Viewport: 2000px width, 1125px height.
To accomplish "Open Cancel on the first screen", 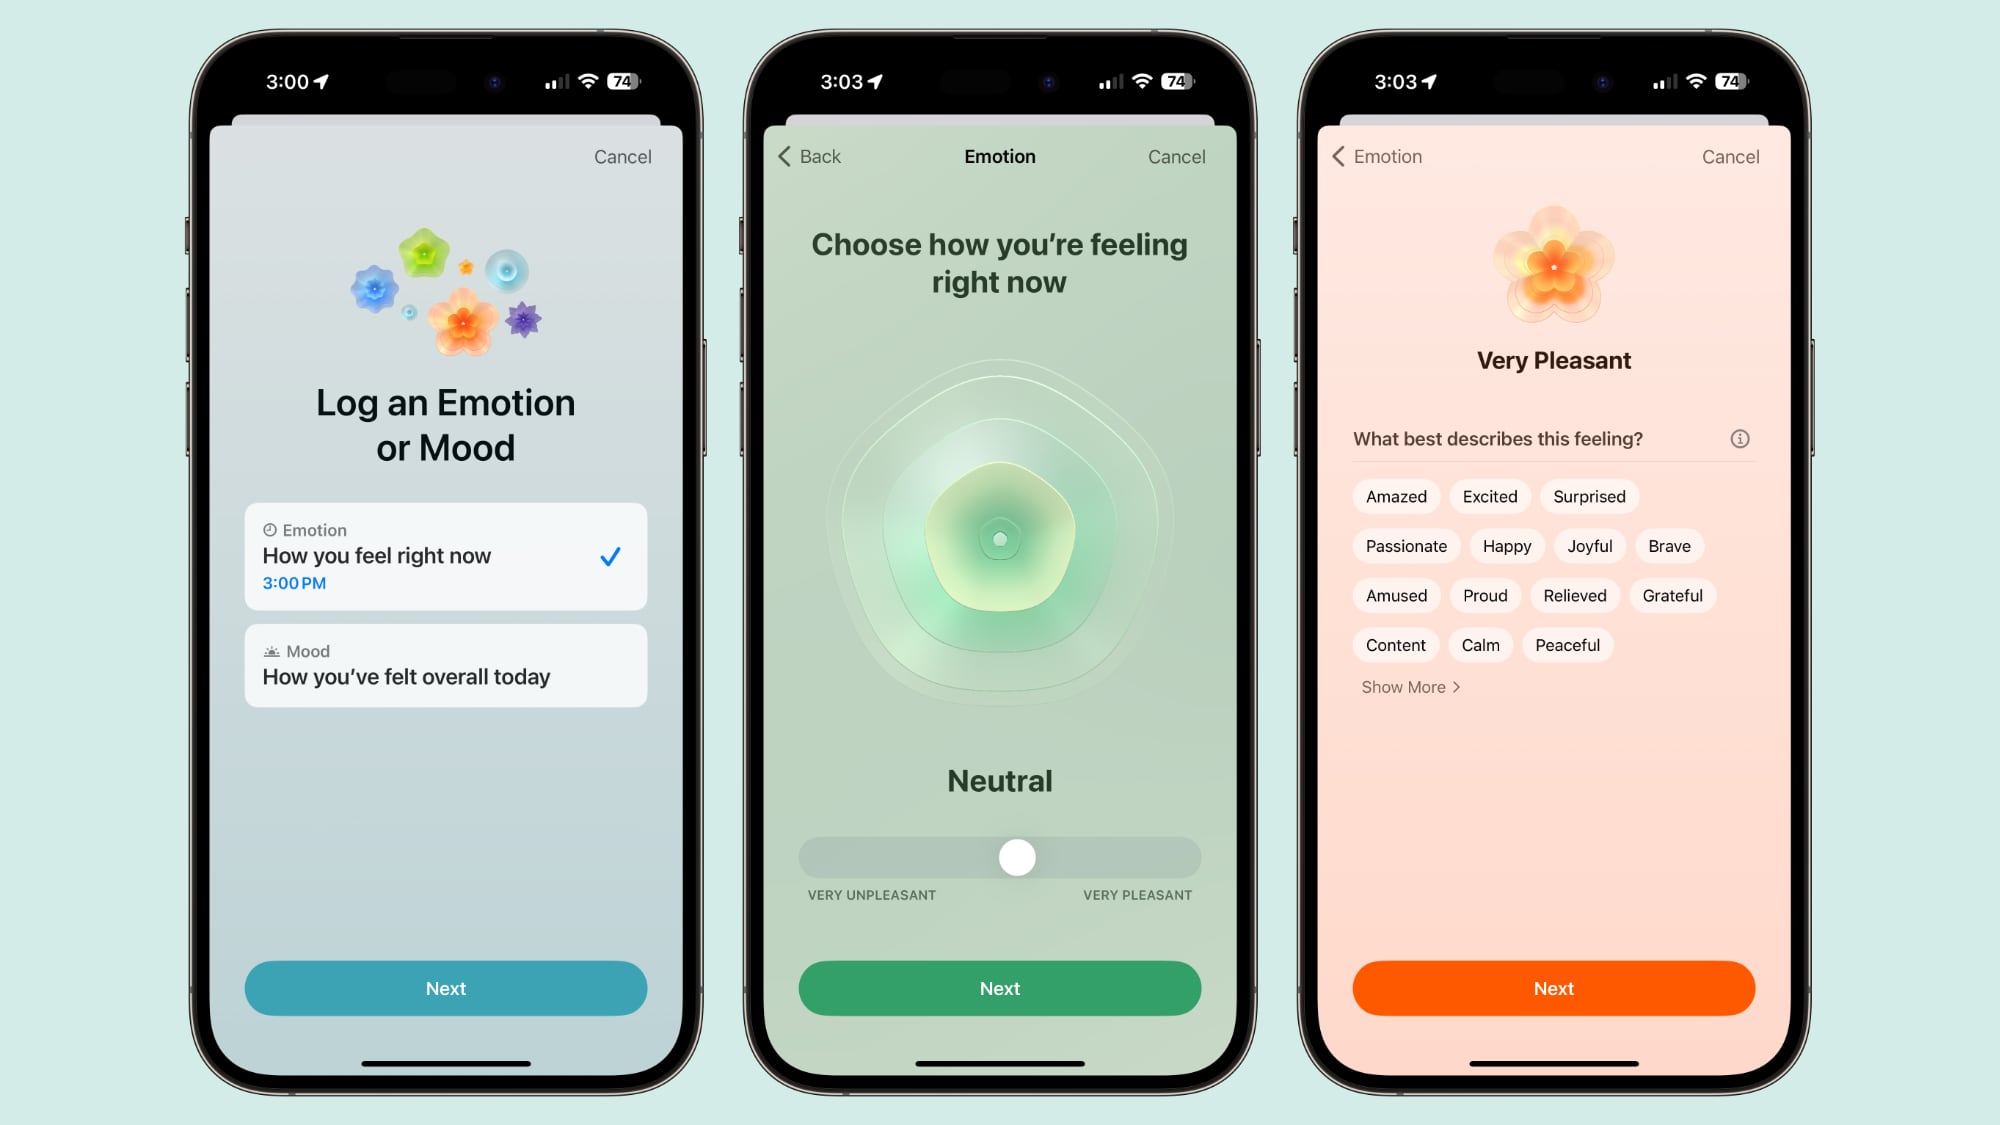I will (621, 155).
